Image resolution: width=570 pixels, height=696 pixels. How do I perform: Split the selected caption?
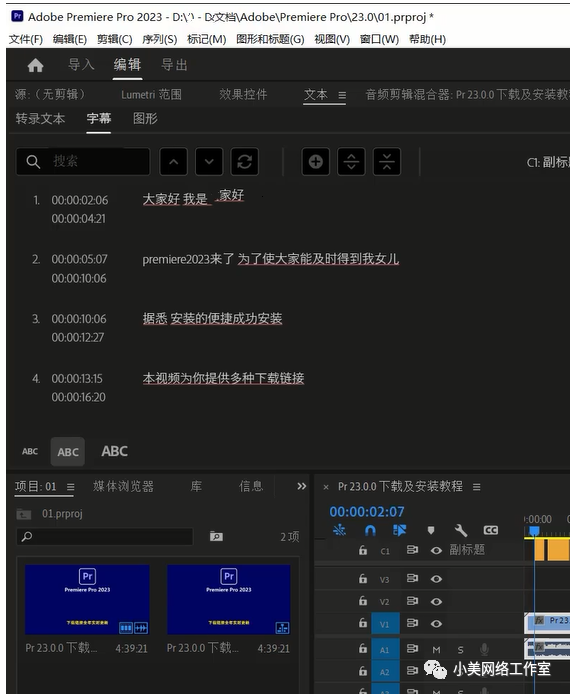coord(351,162)
